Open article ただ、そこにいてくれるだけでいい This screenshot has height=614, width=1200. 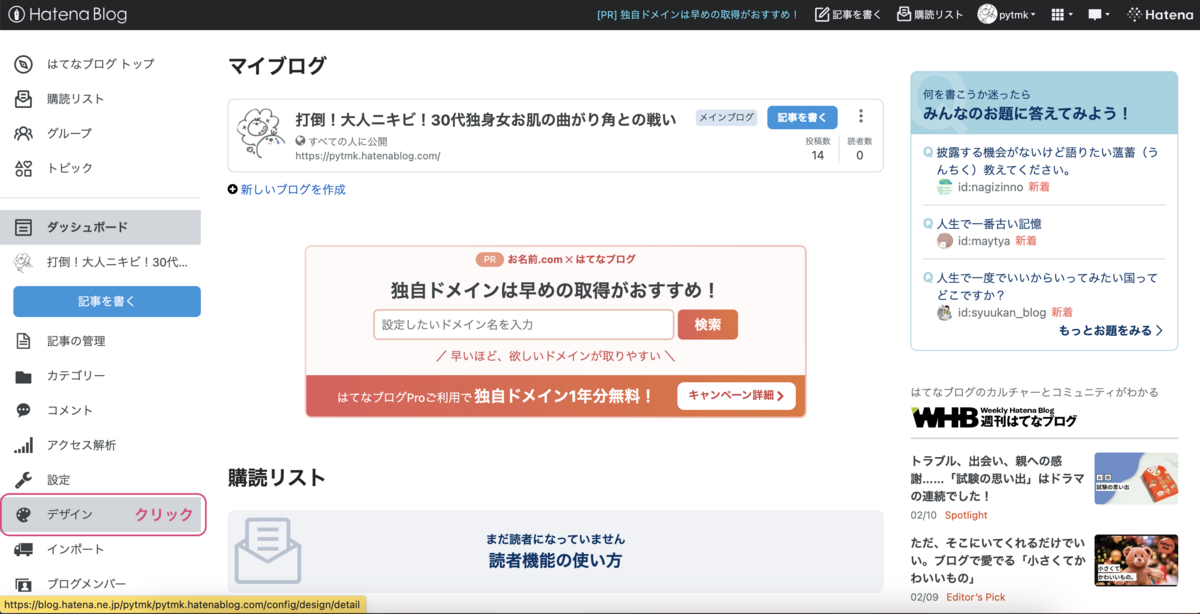(998, 560)
